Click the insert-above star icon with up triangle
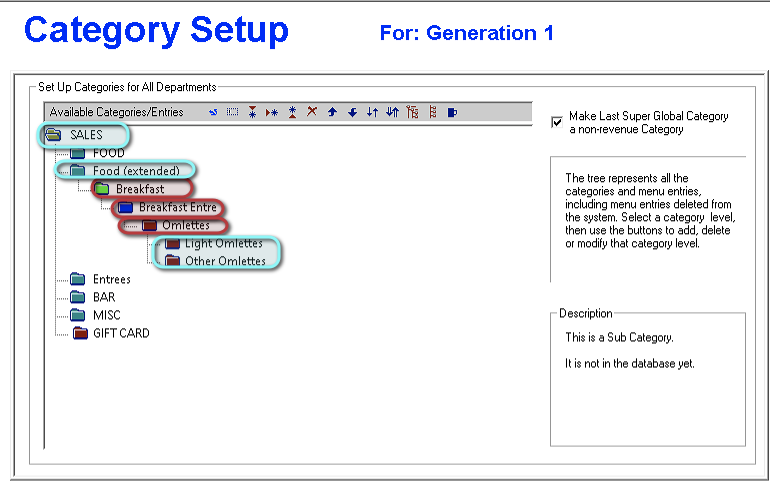 click(x=292, y=112)
